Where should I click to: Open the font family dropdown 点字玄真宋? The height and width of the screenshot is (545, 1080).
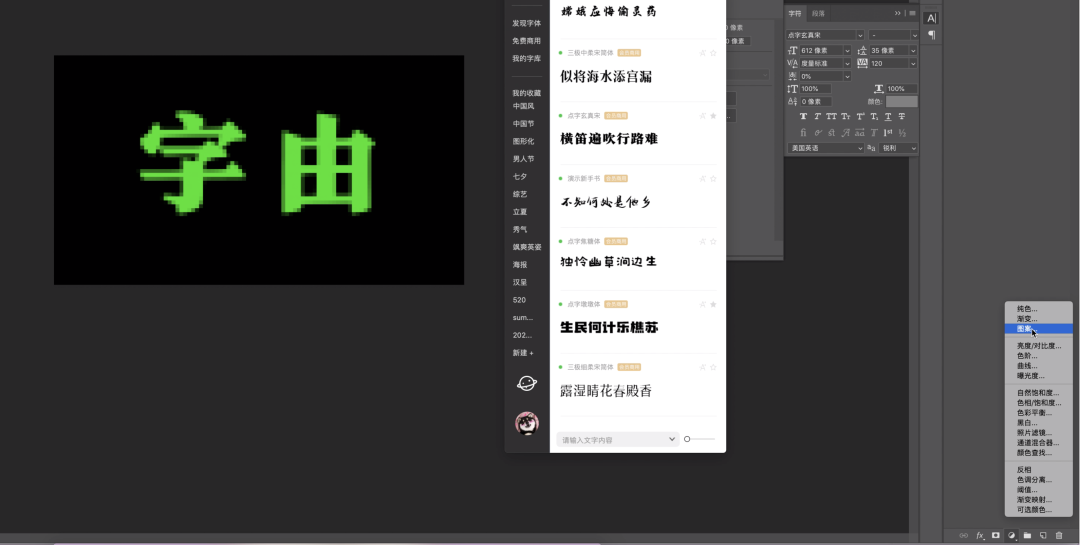[x=825, y=35]
